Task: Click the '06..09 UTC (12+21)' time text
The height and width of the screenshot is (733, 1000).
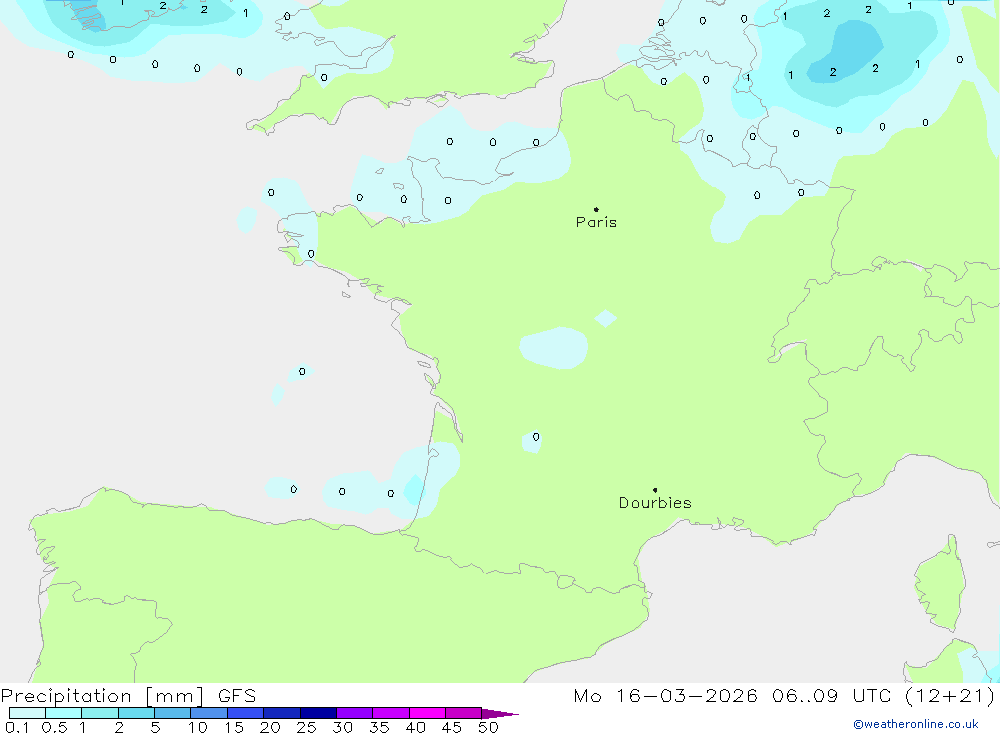Action: (x=883, y=695)
